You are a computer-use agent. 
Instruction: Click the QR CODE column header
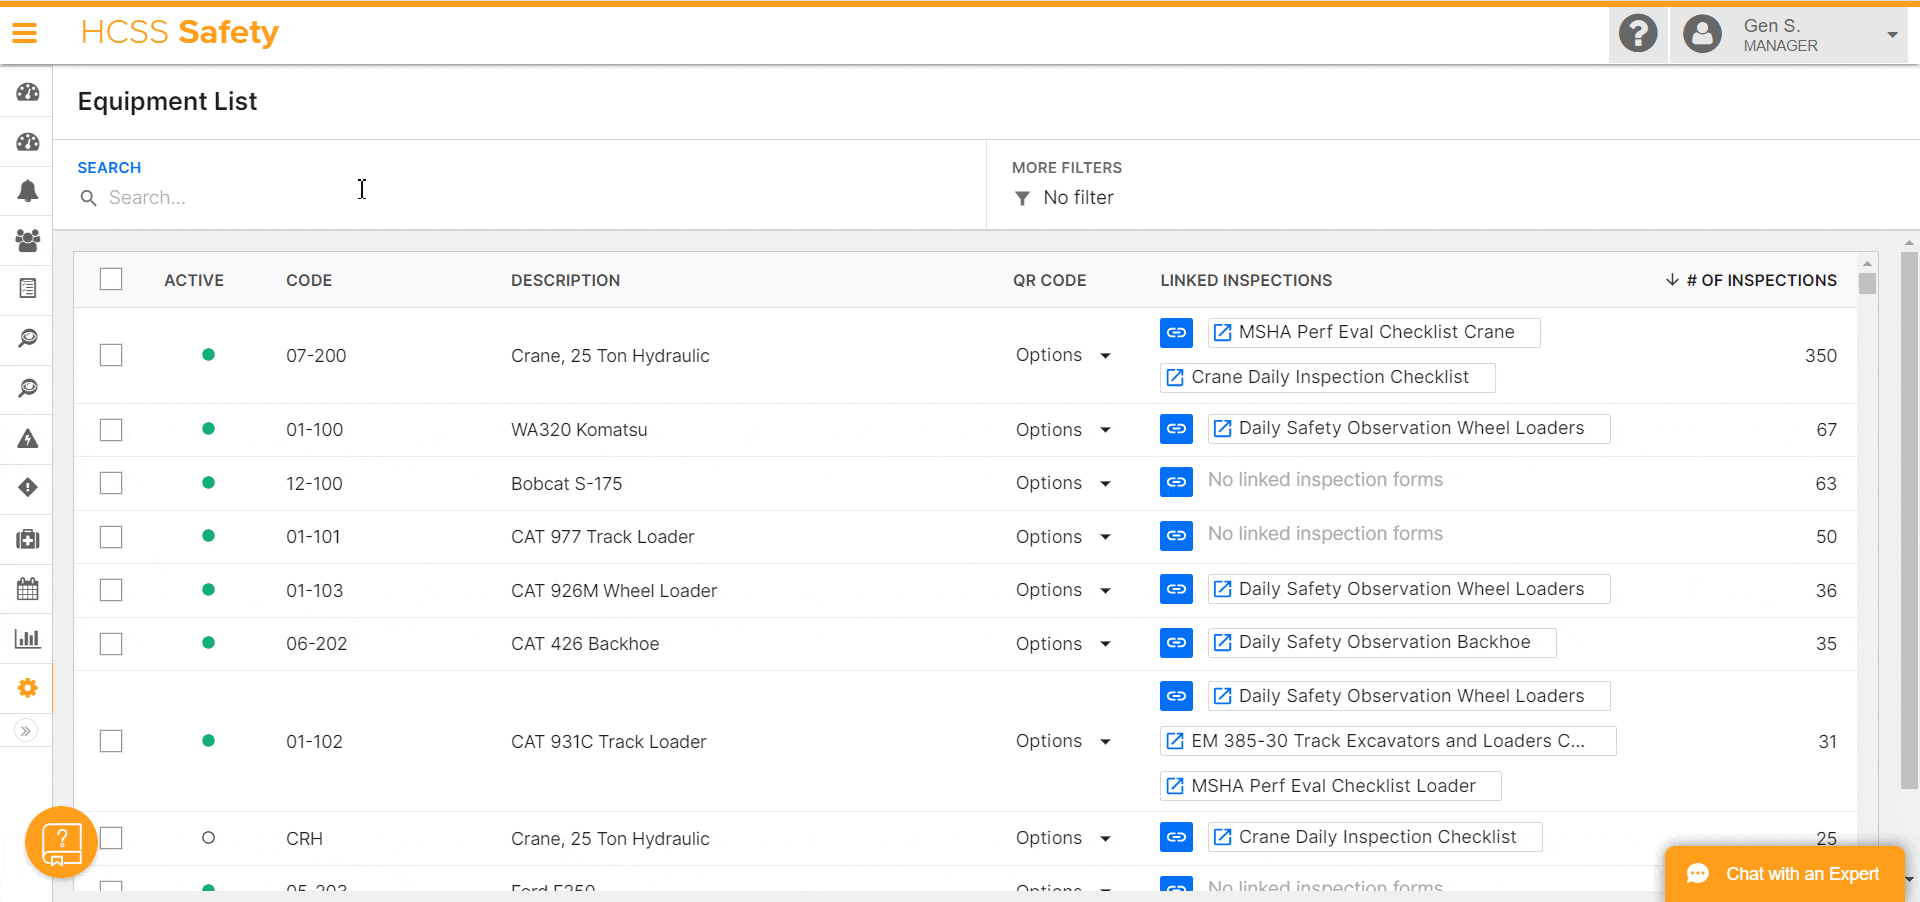pos(1049,280)
